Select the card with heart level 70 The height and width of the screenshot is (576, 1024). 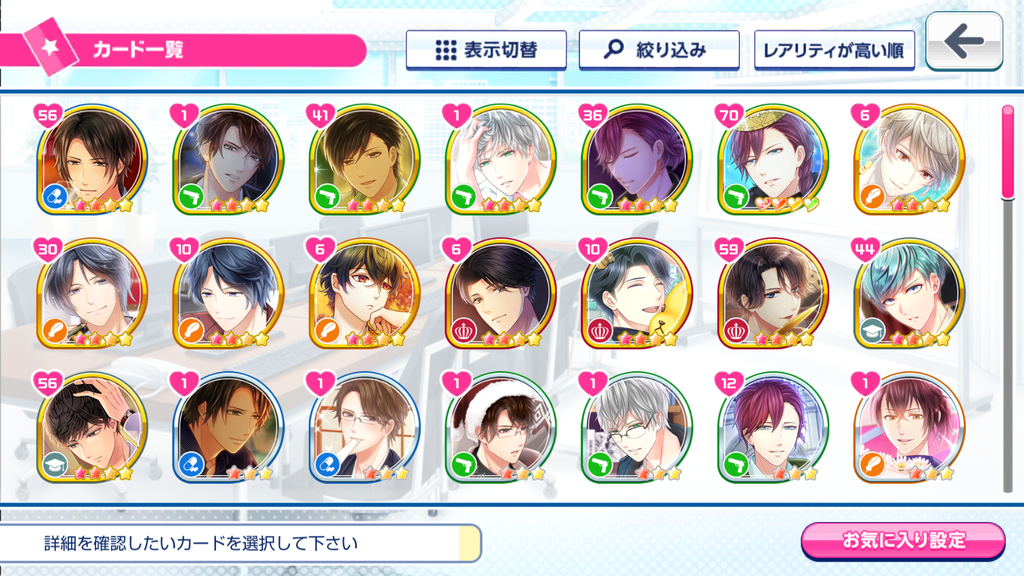773,160
